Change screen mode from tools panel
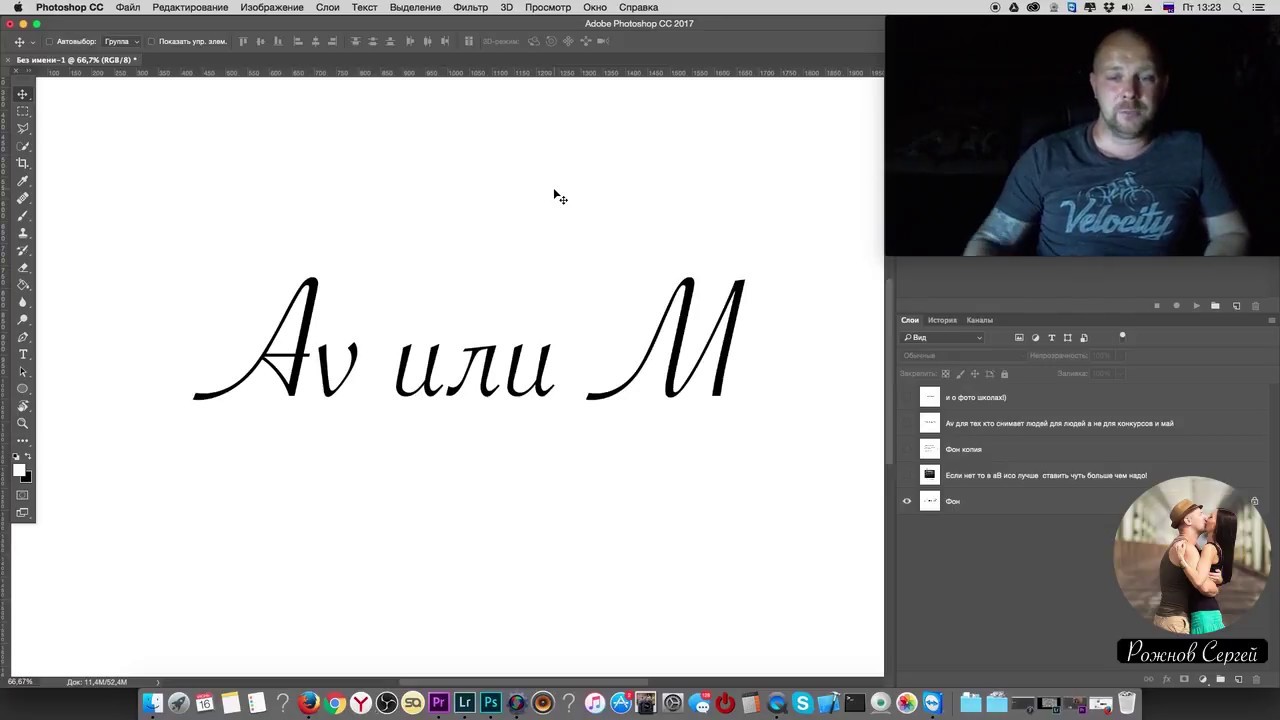Viewport: 1280px width, 720px height. [x=22, y=513]
